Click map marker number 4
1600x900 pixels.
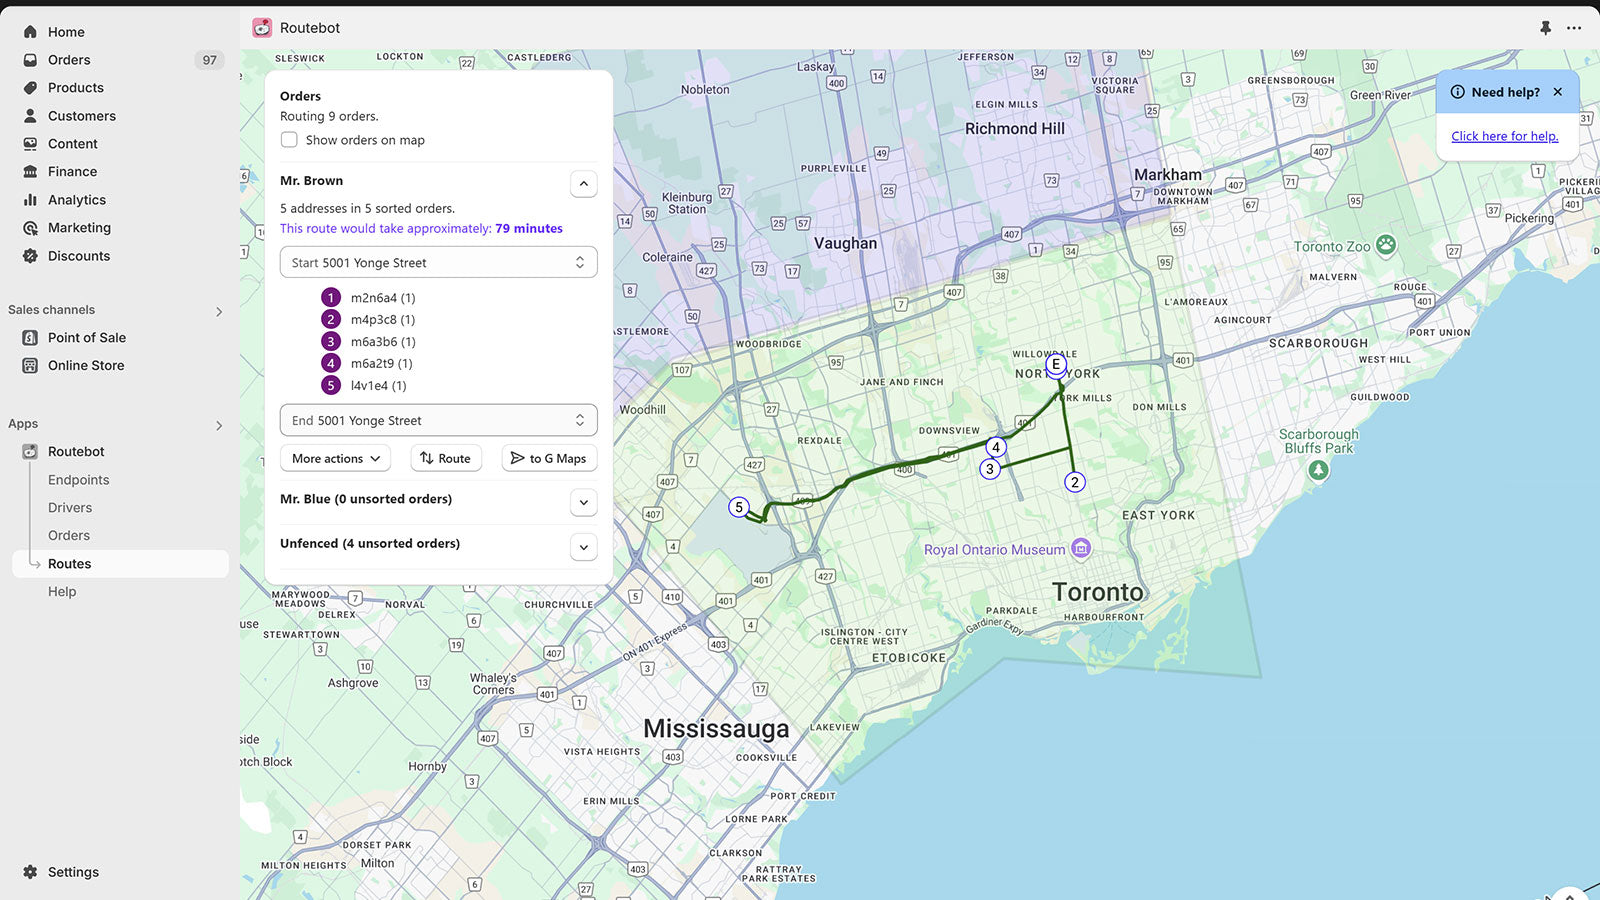coord(996,447)
